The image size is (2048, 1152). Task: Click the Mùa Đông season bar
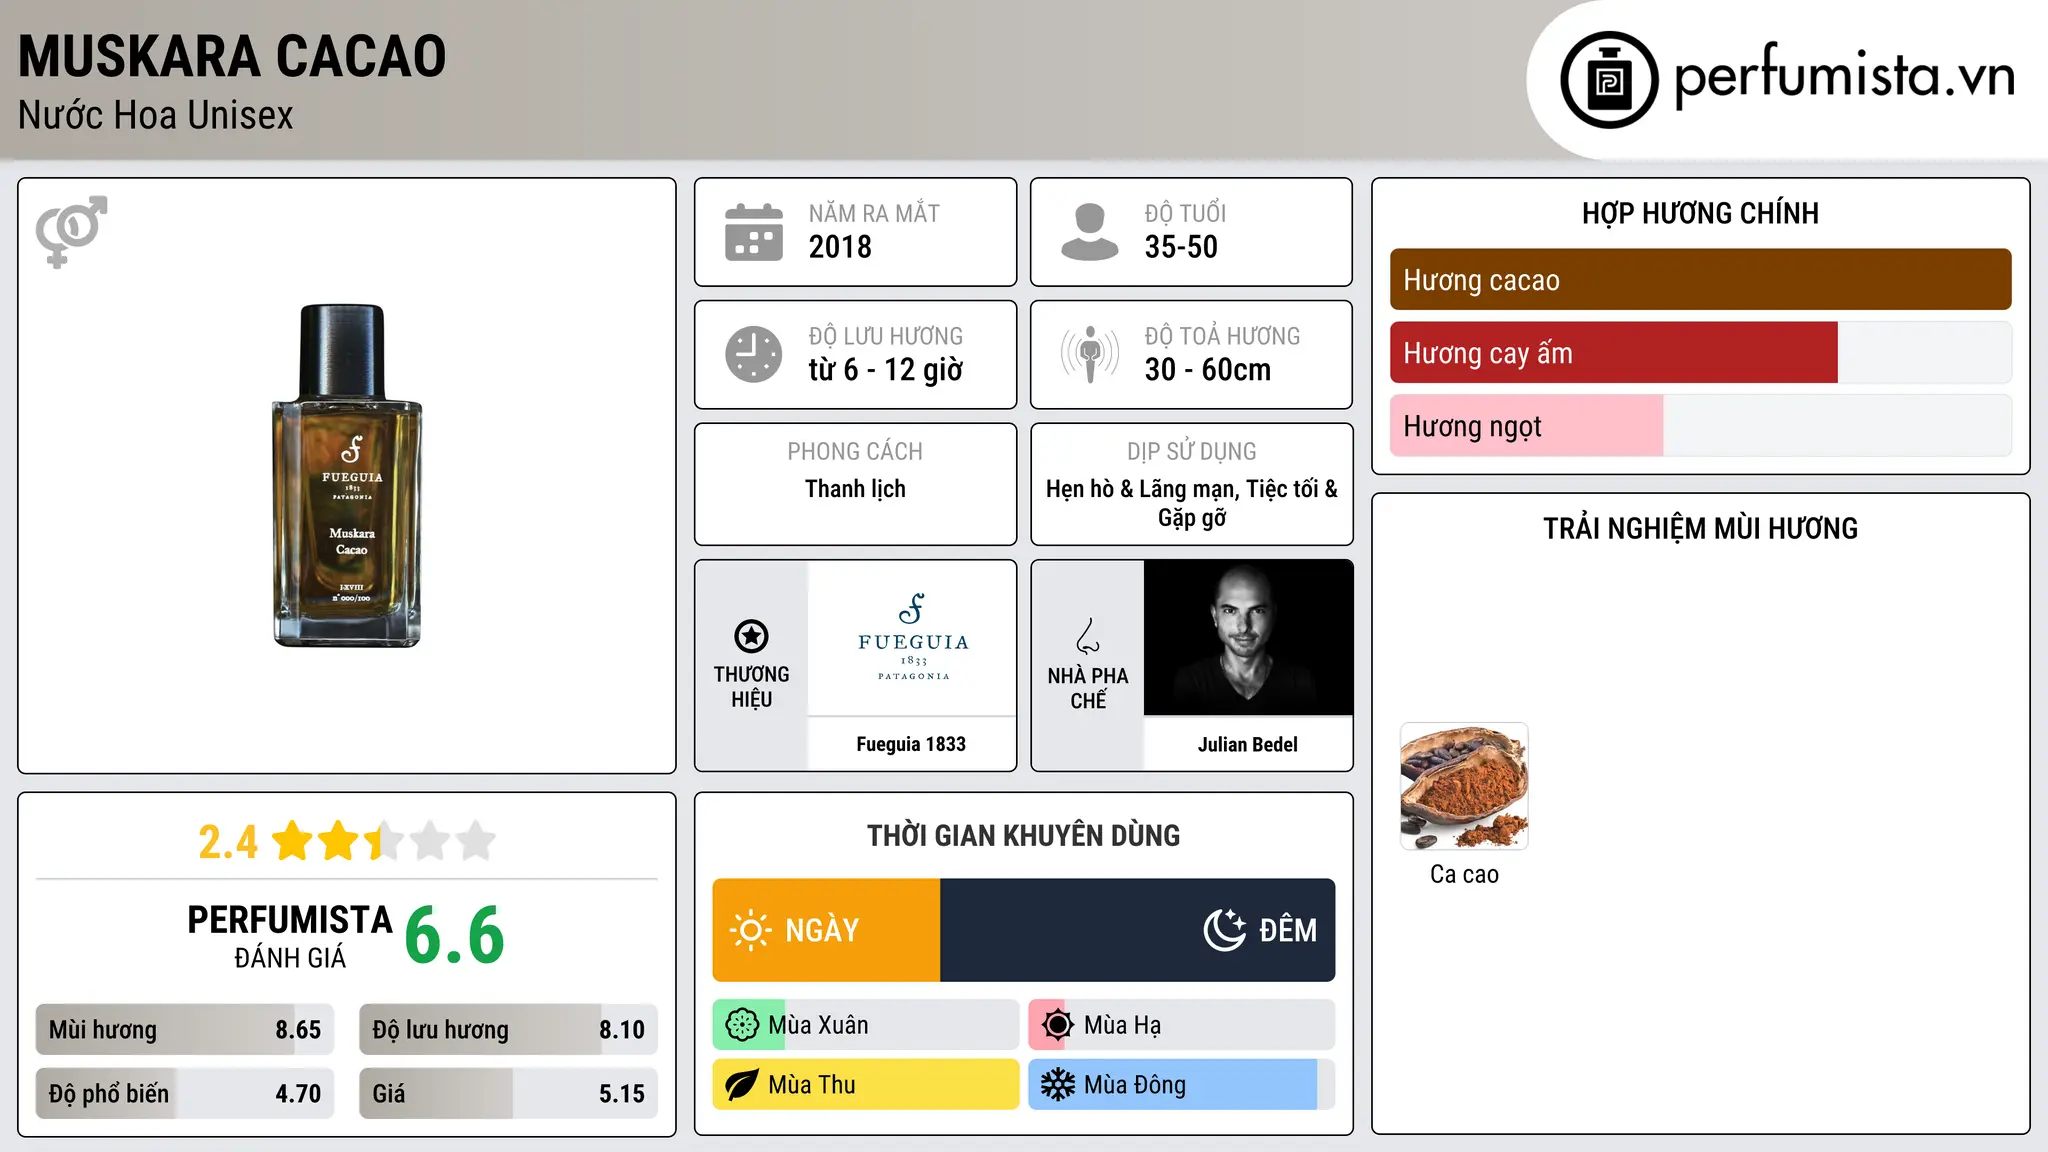tap(1182, 1085)
